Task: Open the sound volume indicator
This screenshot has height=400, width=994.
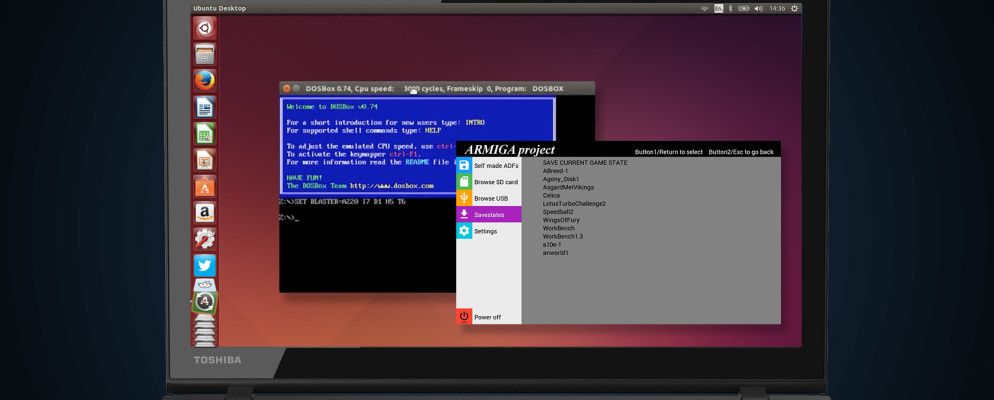Action: click(759, 8)
